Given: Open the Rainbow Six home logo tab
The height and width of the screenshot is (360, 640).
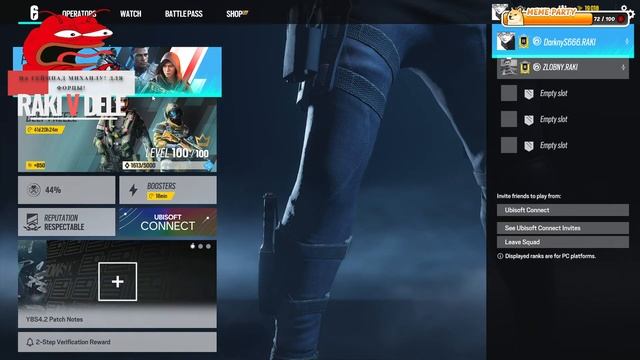Looking at the screenshot, I should point(34,13).
